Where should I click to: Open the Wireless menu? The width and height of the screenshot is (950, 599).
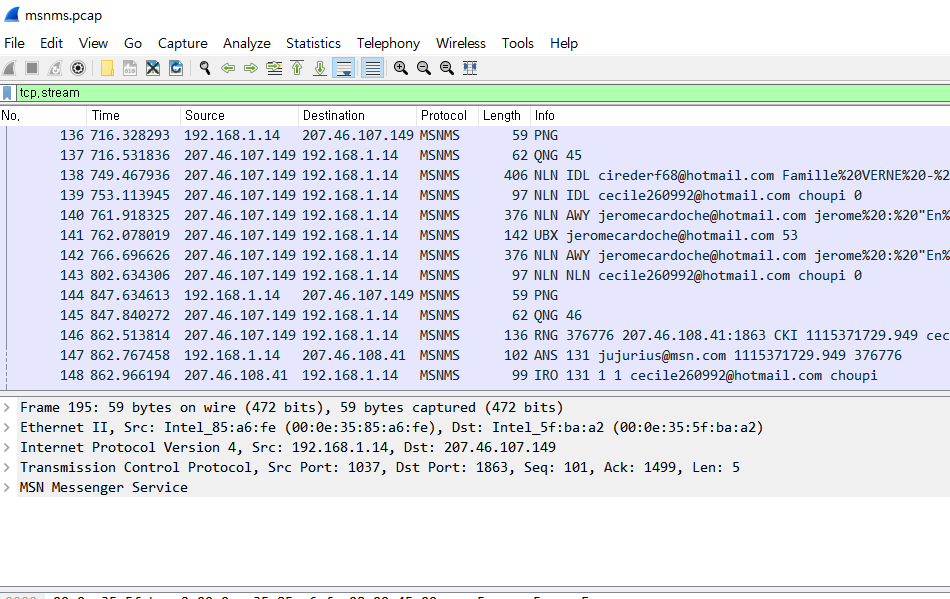point(460,43)
